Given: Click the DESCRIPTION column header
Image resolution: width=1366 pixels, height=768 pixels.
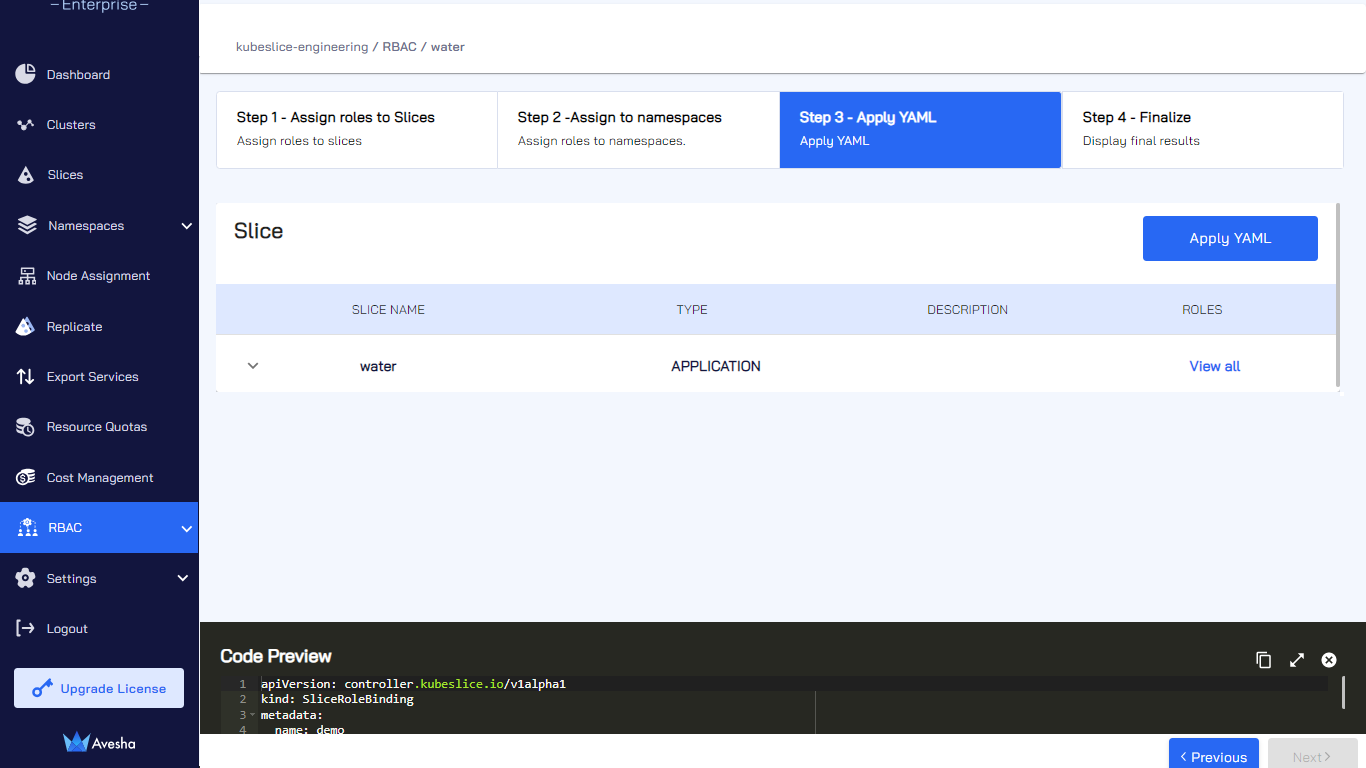Looking at the screenshot, I should point(967,310).
